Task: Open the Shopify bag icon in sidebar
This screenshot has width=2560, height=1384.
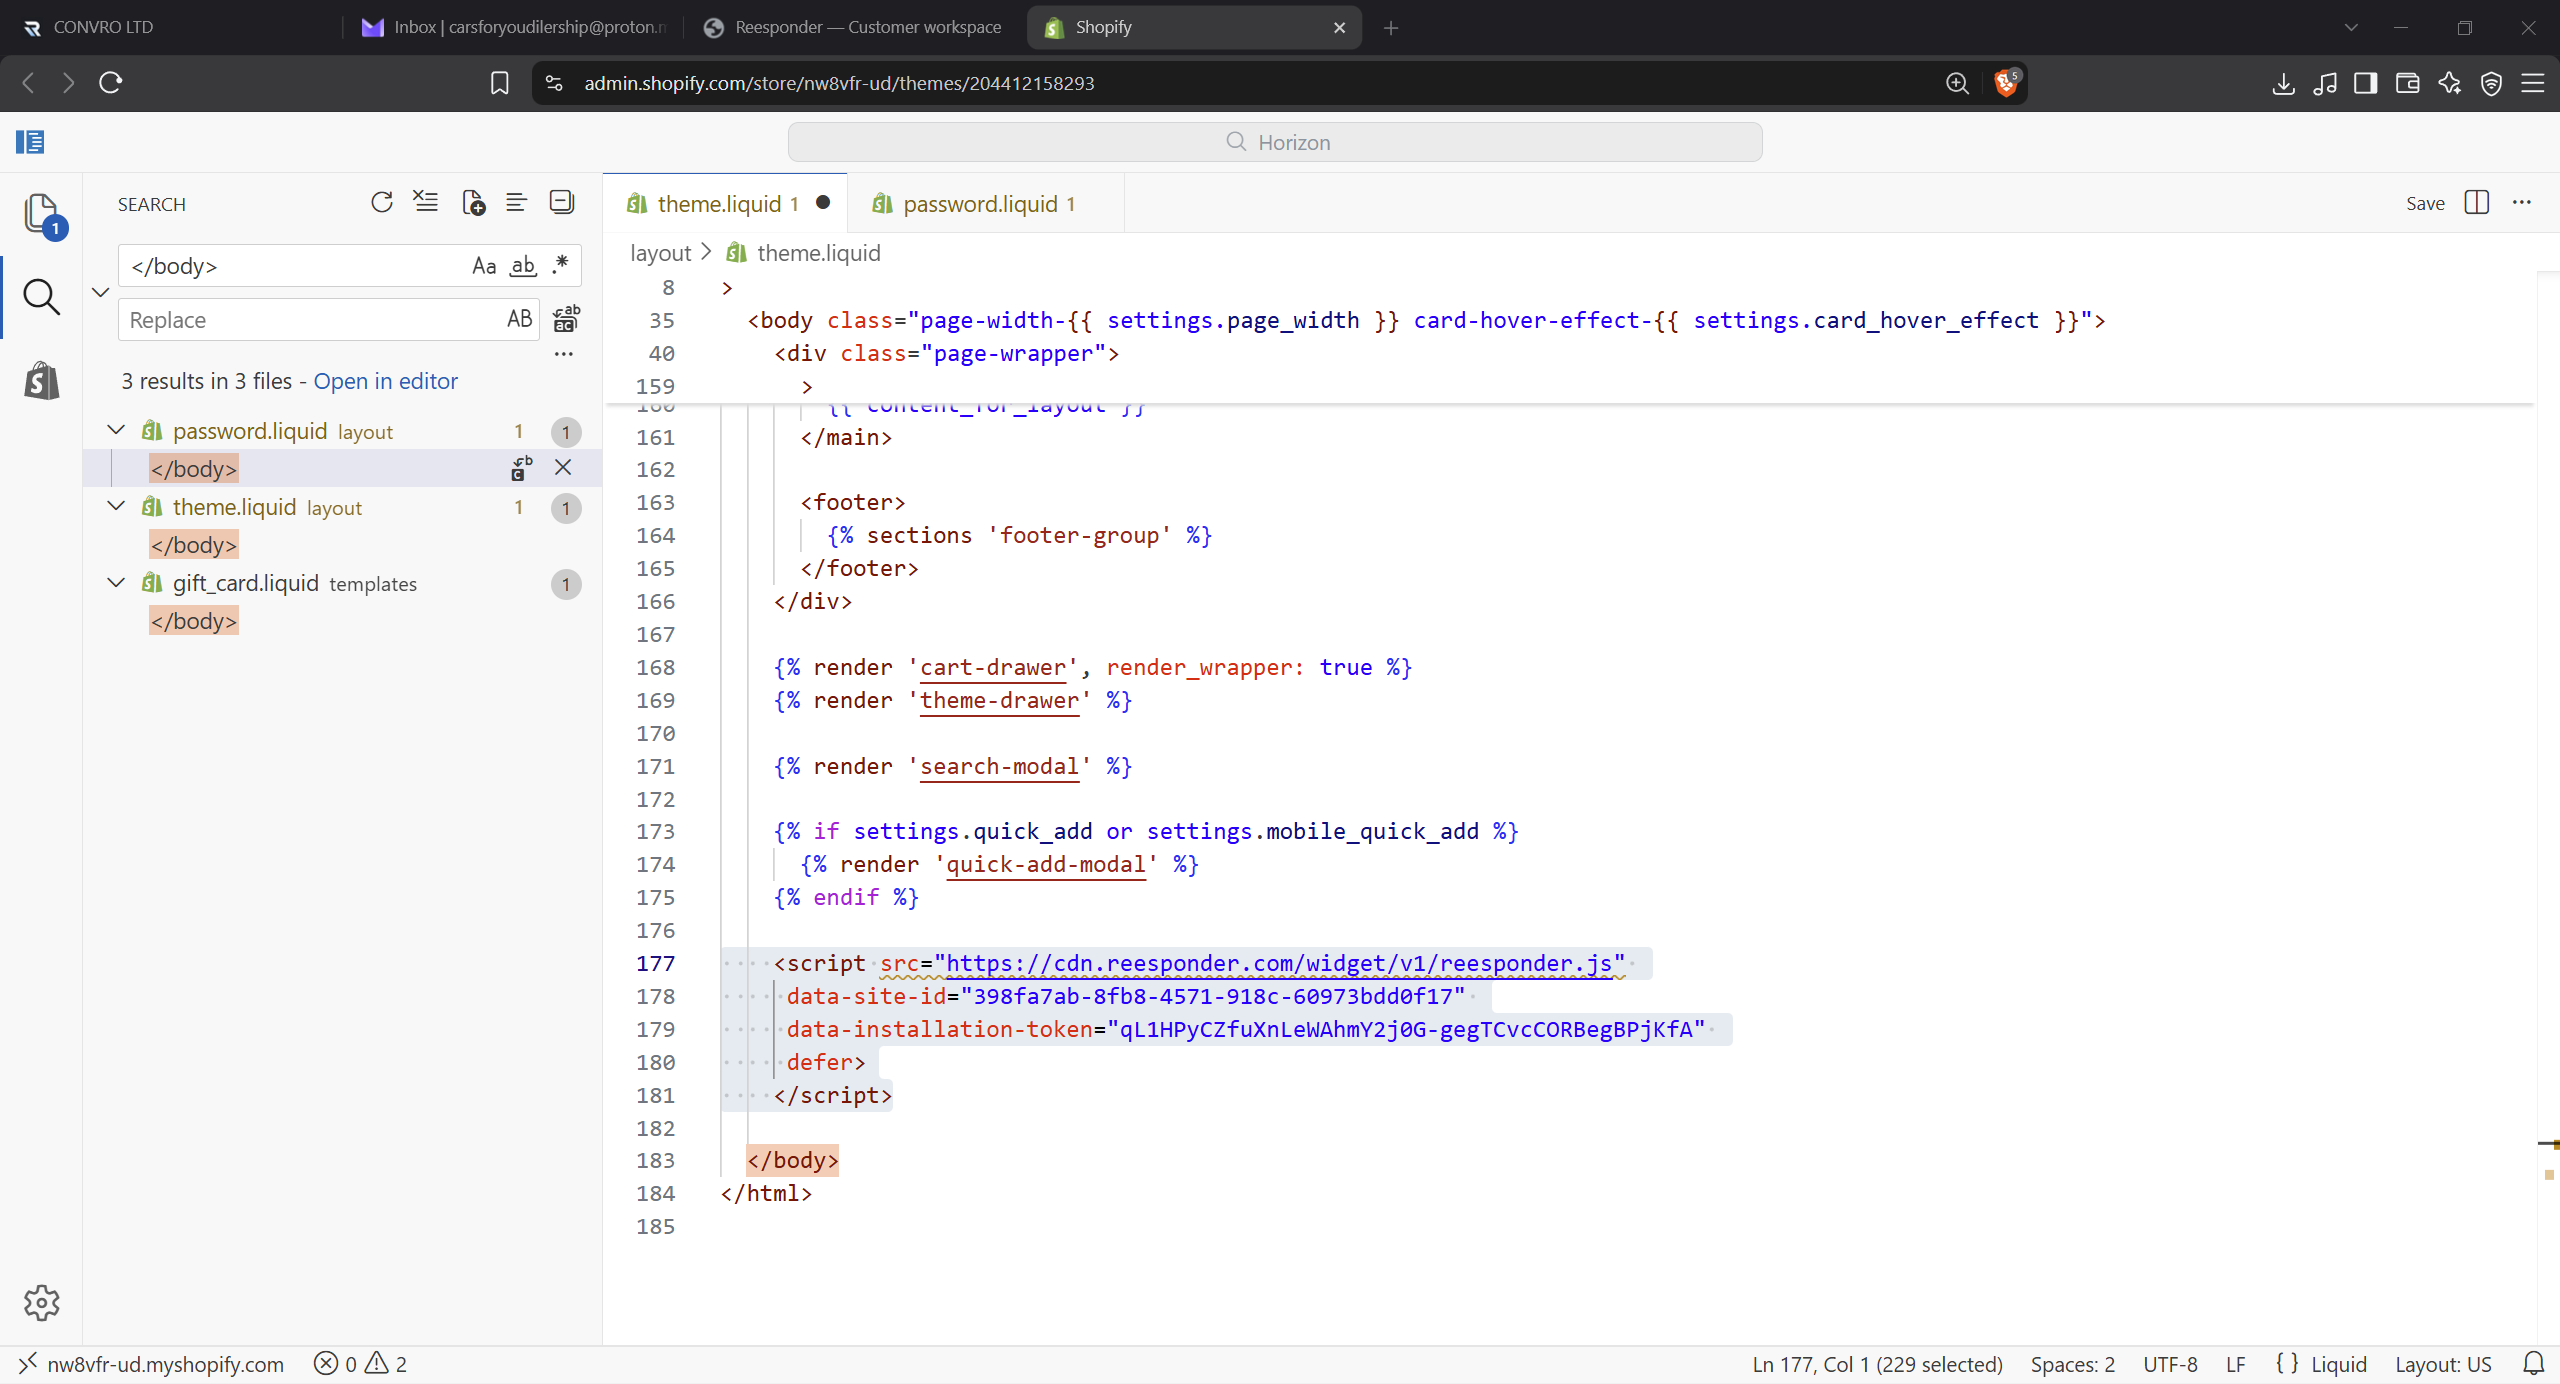Action: [x=41, y=381]
